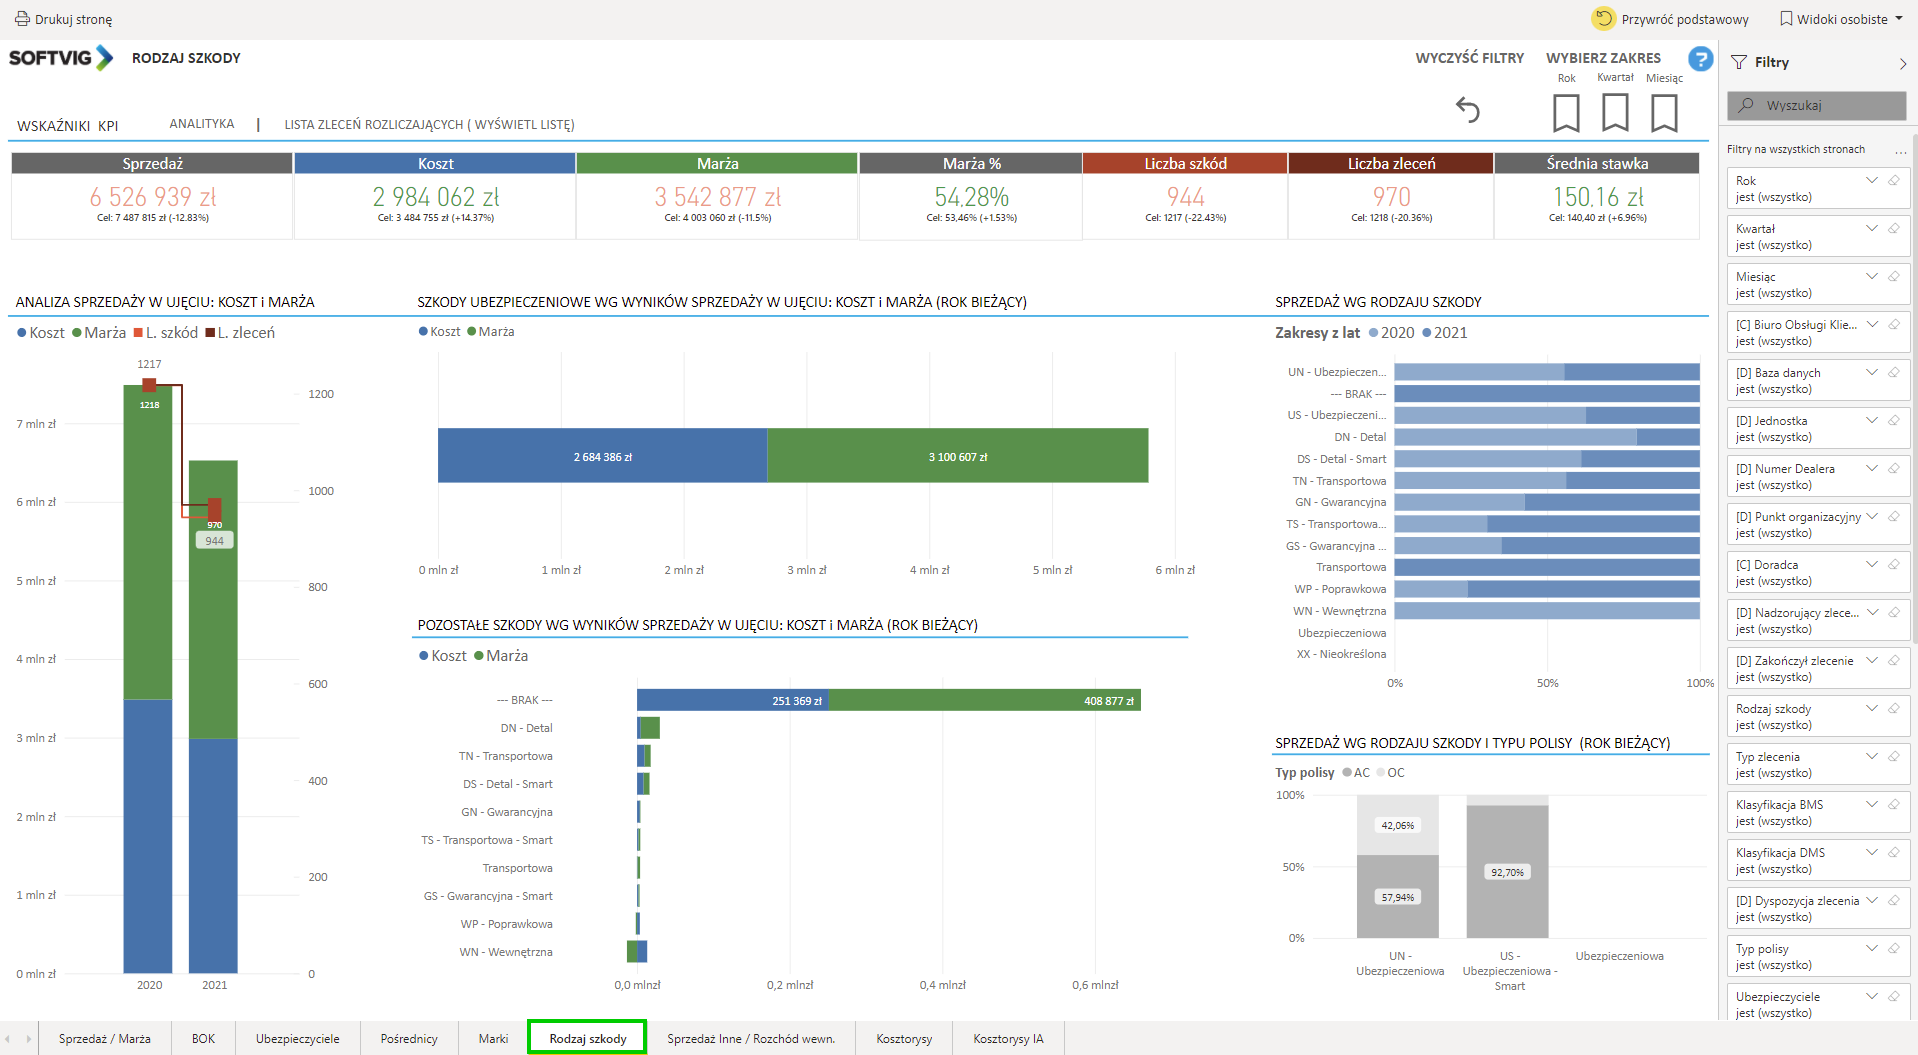Click the Kwartał bookmark icon
Image resolution: width=1918 pixels, height=1055 pixels.
[1615, 112]
